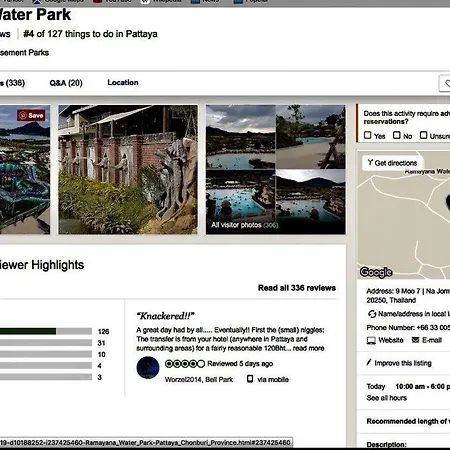Open reviewer Worzel2014 avatar
Screen dimensions: 450x450
[148, 367]
